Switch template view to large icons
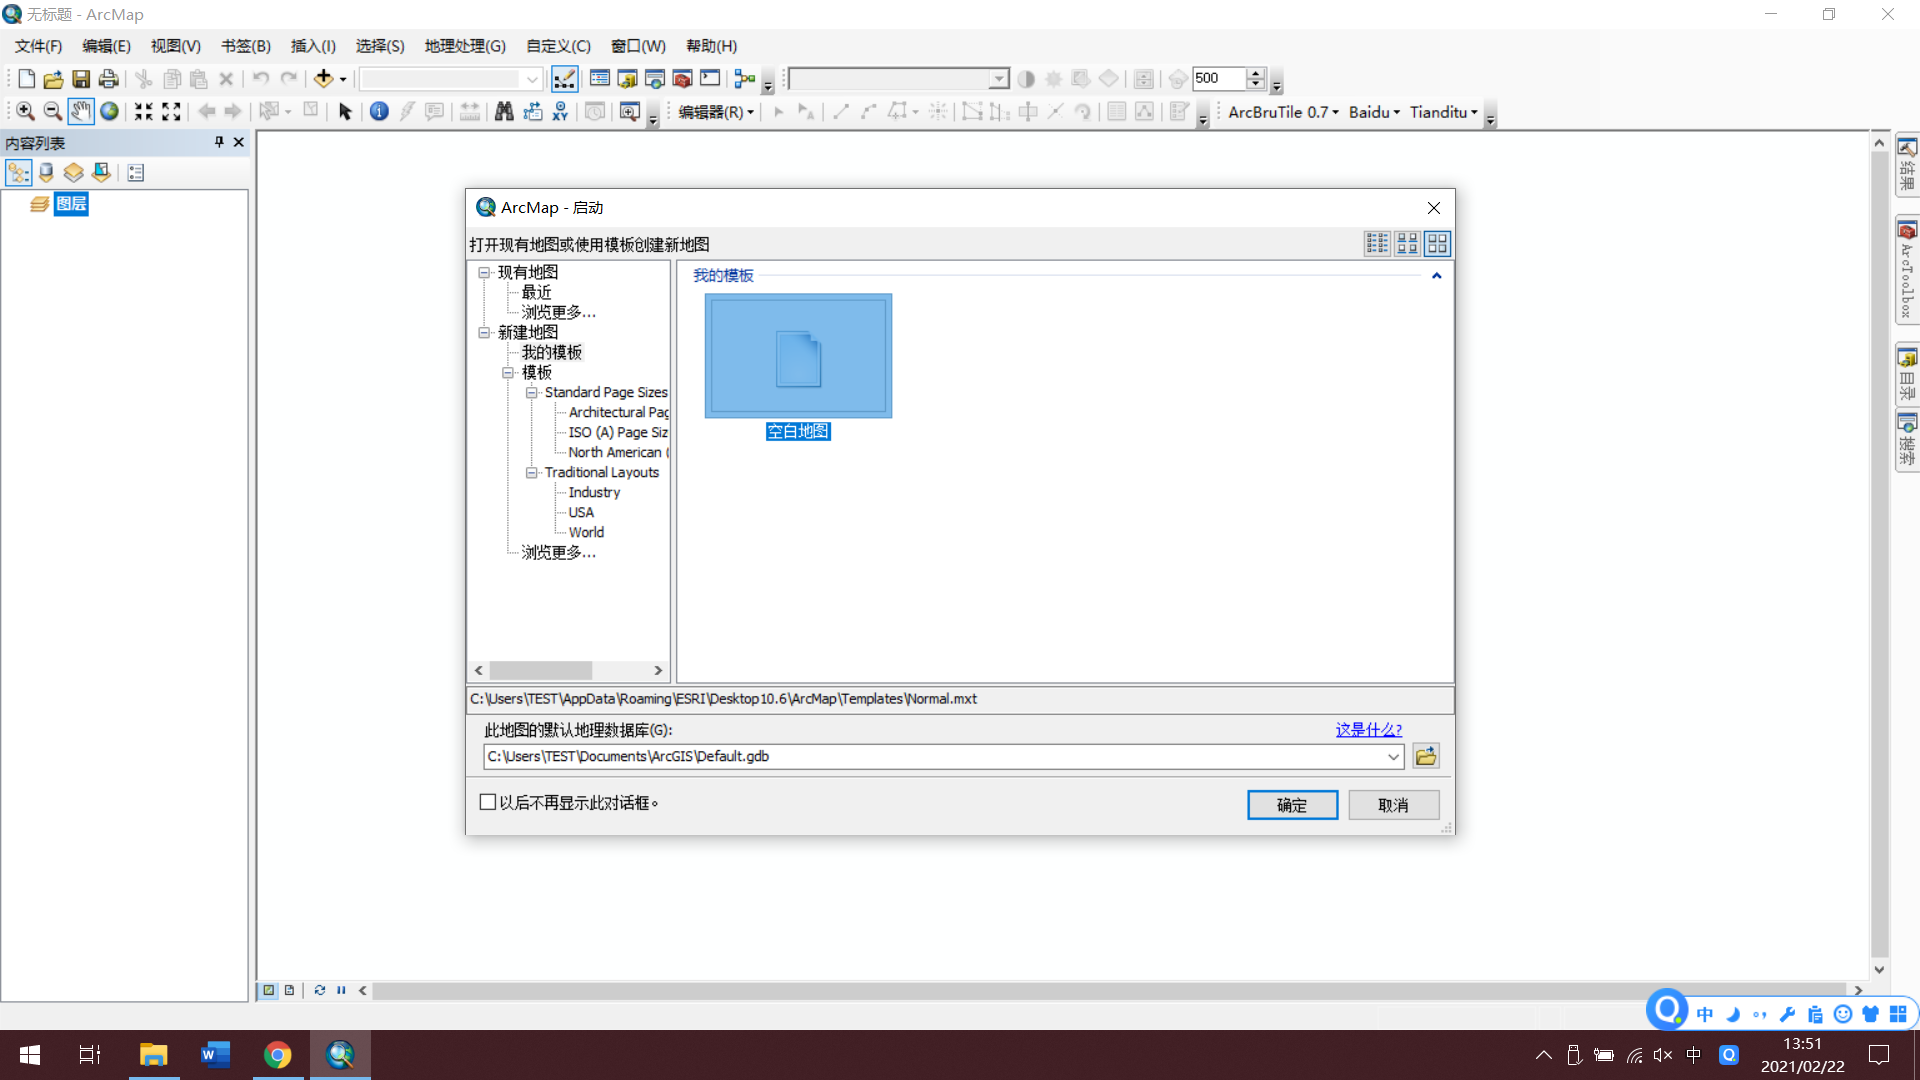The image size is (1920, 1080). pos(1437,244)
